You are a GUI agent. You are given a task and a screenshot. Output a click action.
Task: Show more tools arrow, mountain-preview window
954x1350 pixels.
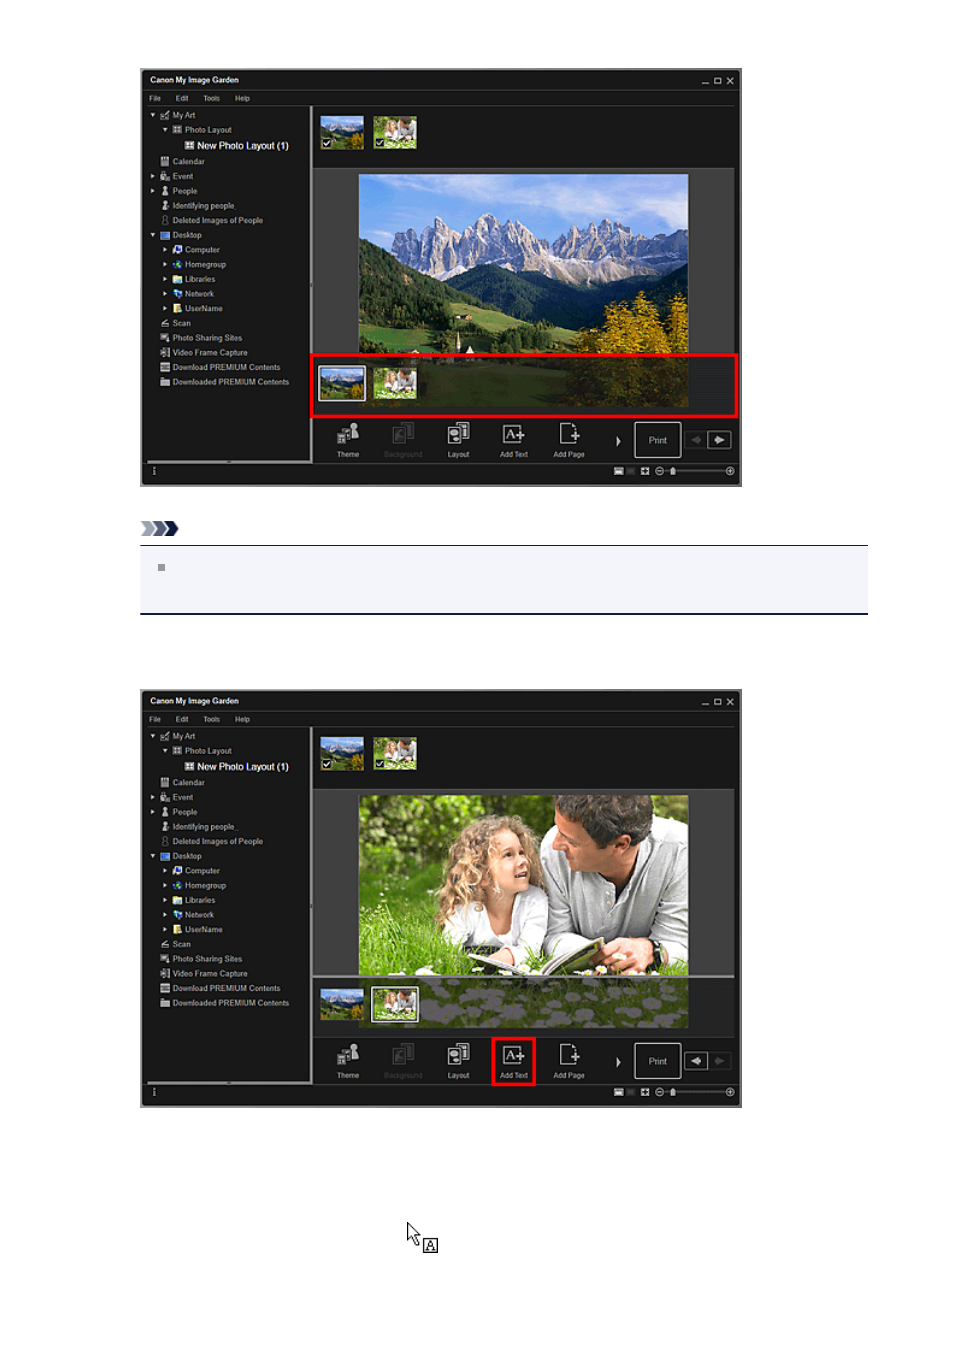[x=618, y=441]
